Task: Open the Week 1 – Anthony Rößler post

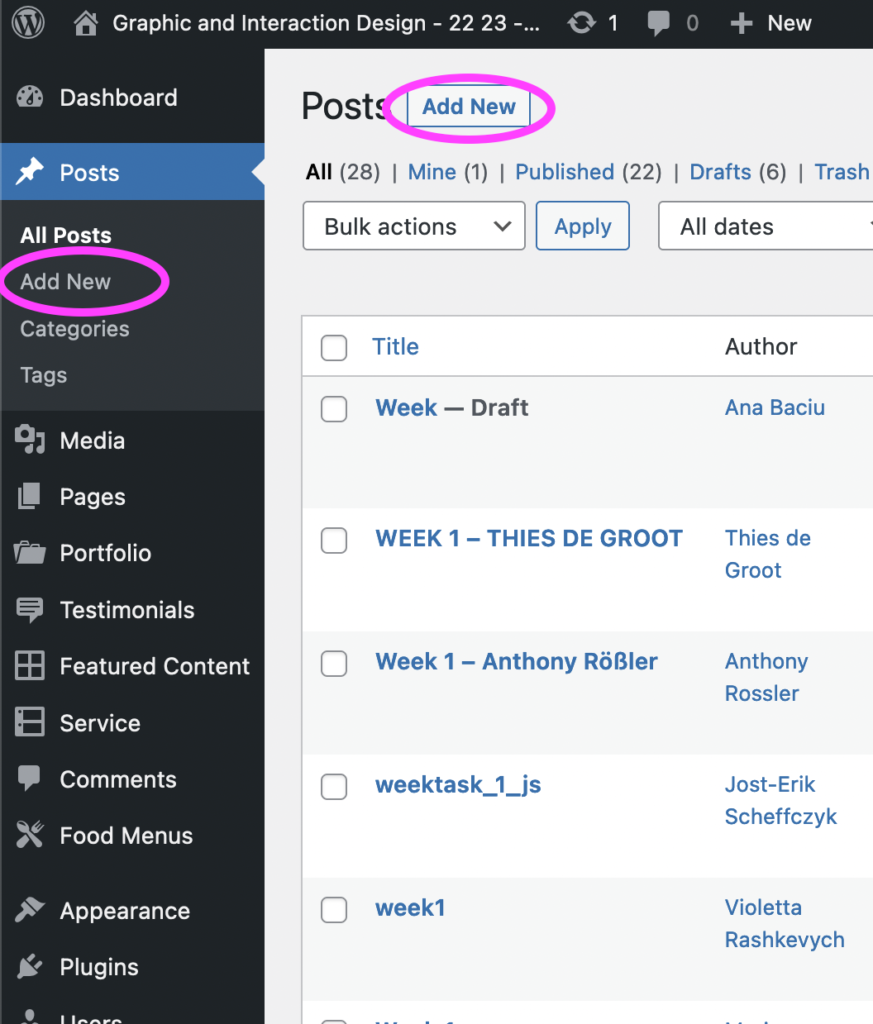Action: (x=516, y=662)
